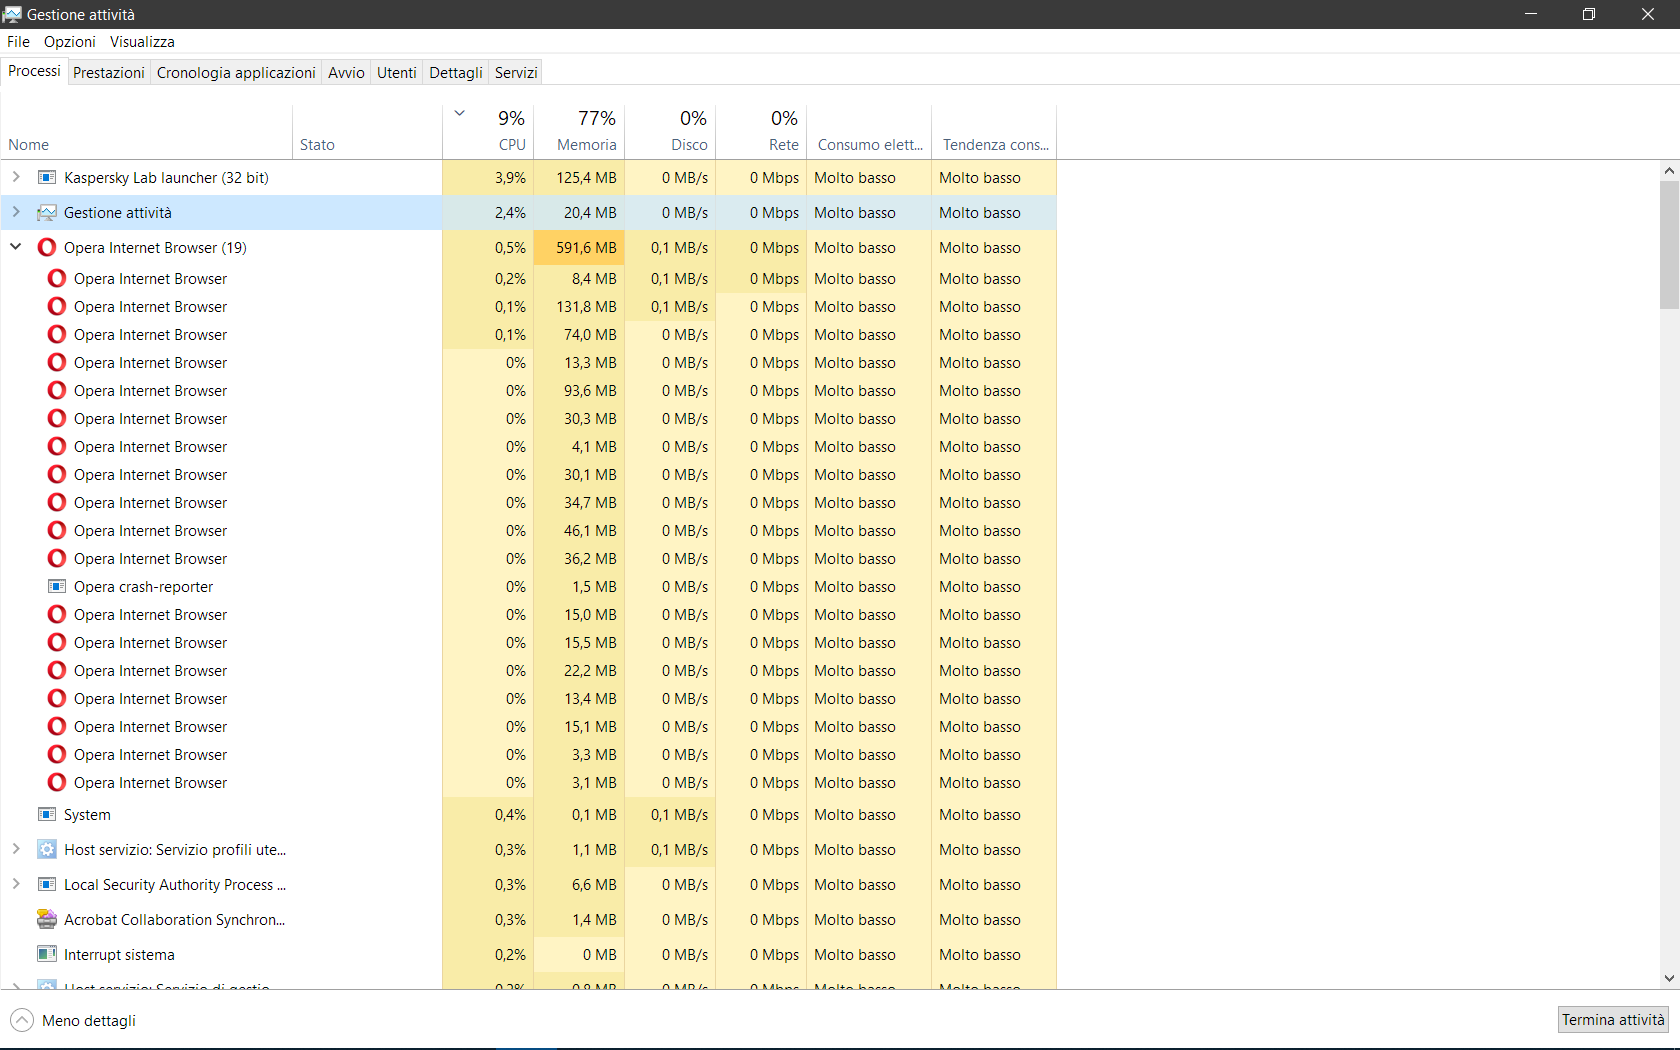1680x1050 pixels.
Task: Open the Opzioni menu
Action: coord(70,42)
